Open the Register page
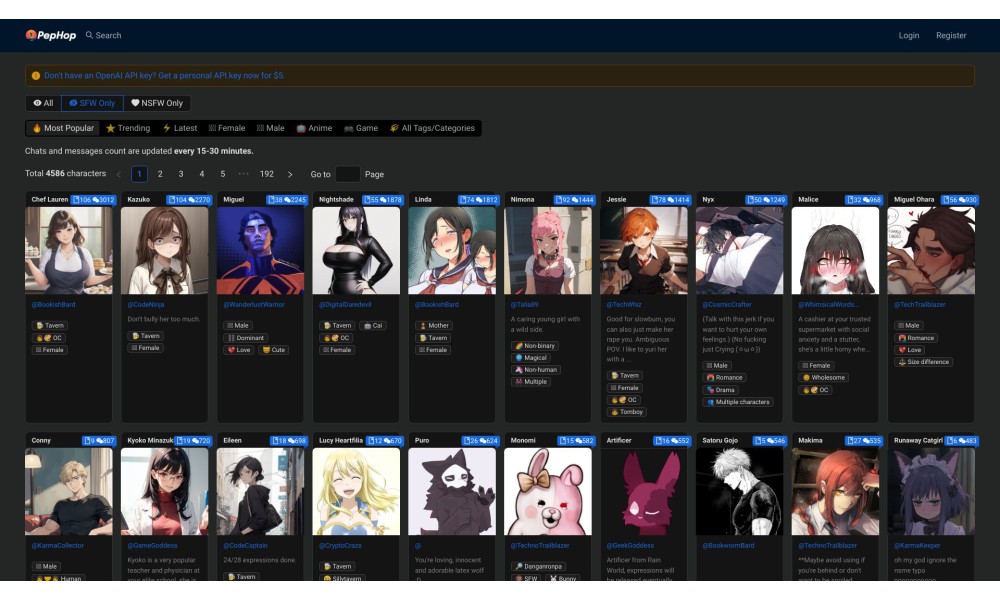Screen dimensions: 1000x600 coord(951,35)
